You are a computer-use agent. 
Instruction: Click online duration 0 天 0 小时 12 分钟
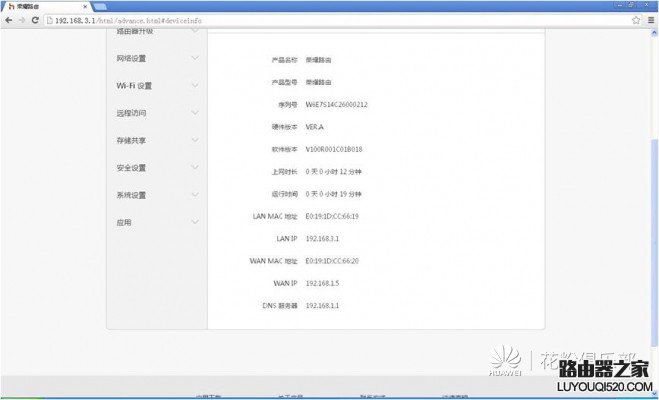pyautogui.click(x=333, y=171)
